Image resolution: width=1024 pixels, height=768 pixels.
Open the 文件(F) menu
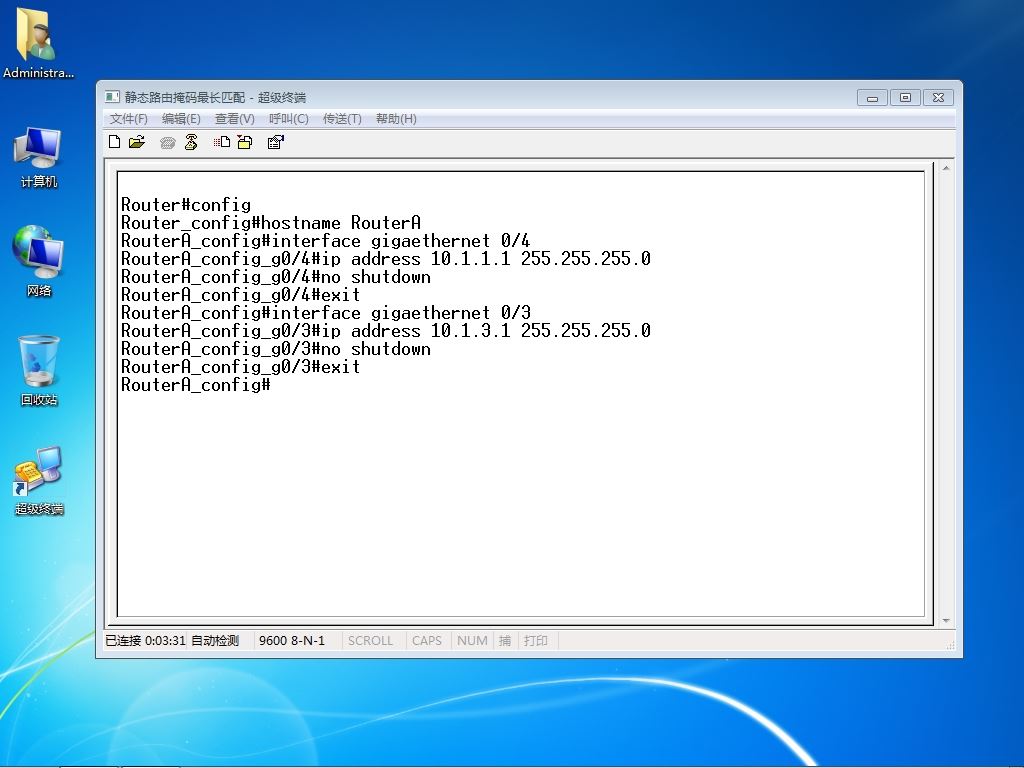point(129,119)
